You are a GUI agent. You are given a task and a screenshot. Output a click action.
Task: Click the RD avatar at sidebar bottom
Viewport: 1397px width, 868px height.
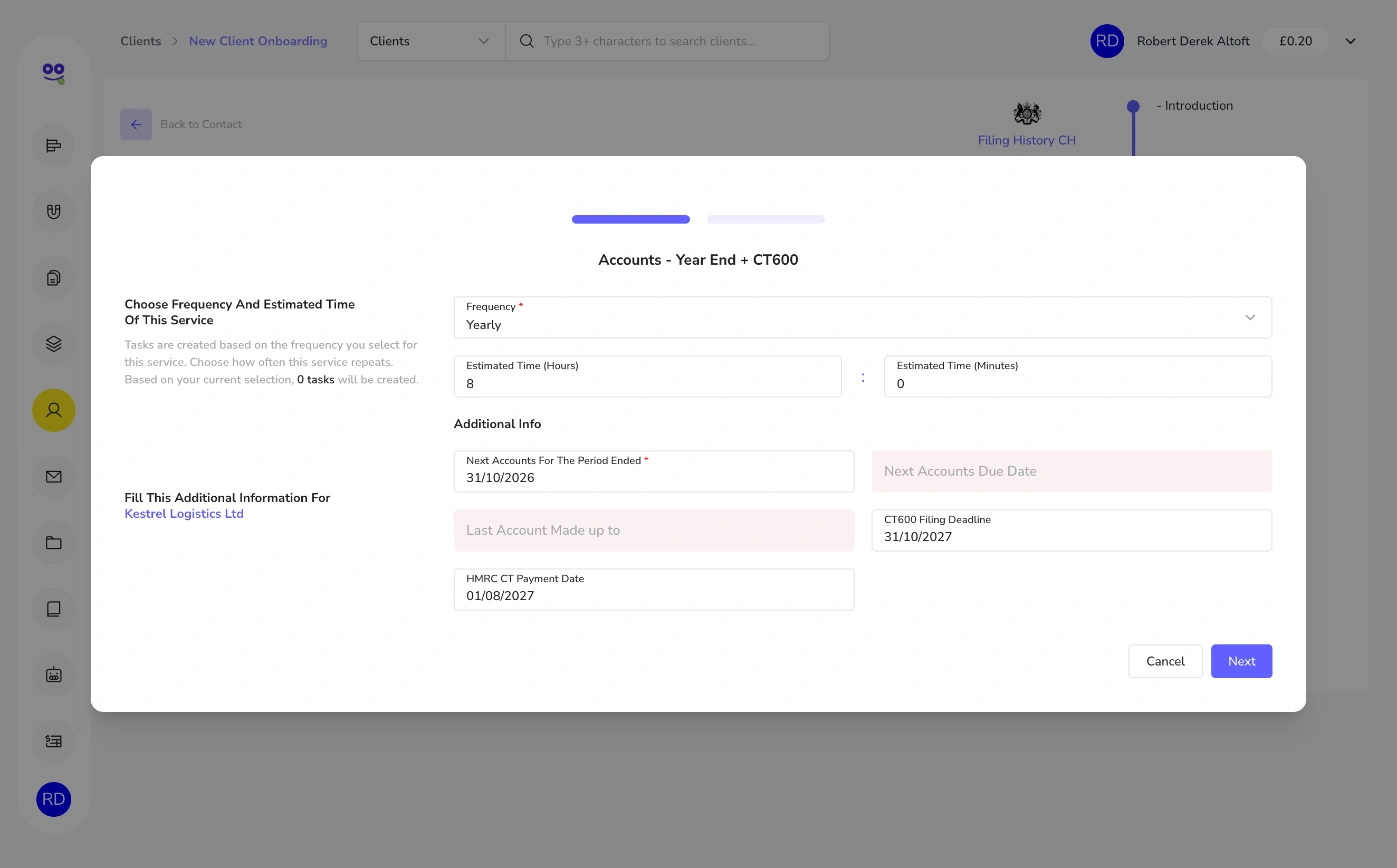point(54,799)
